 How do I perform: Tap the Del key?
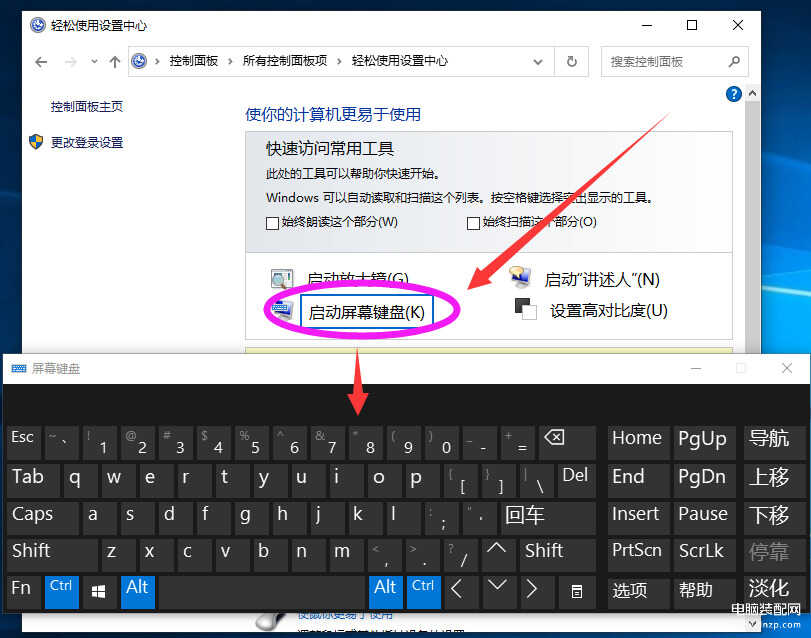point(577,481)
